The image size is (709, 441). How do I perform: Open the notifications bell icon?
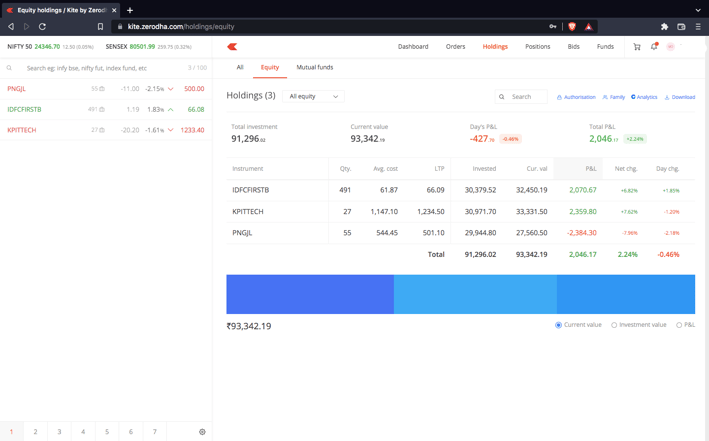pyautogui.click(x=654, y=46)
